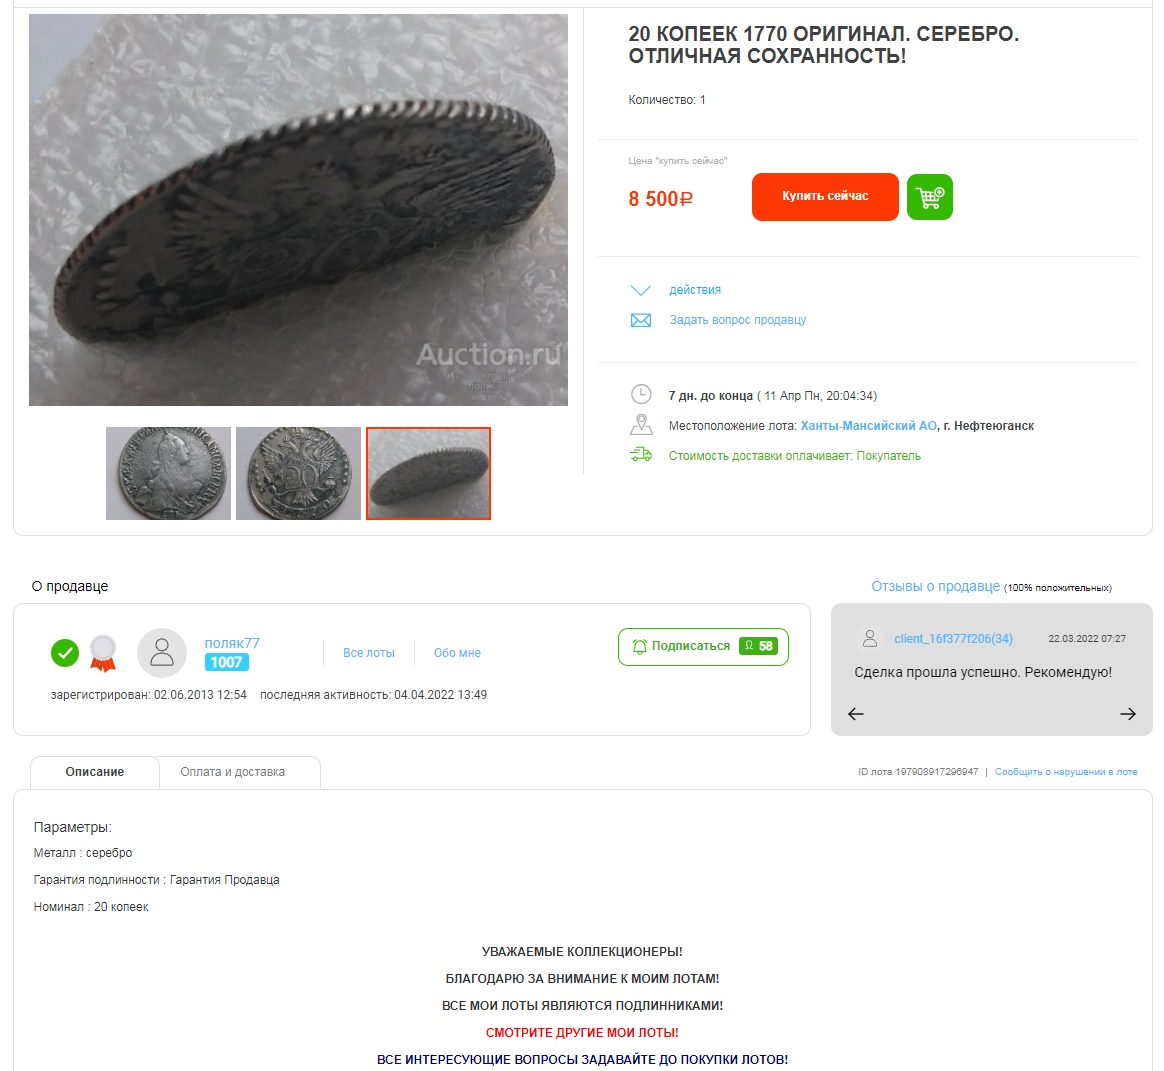Show the previous seller review arrow
Image resolution: width=1164 pixels, height=1071 pixels.
pyautogui.click(x=856, y=714)
